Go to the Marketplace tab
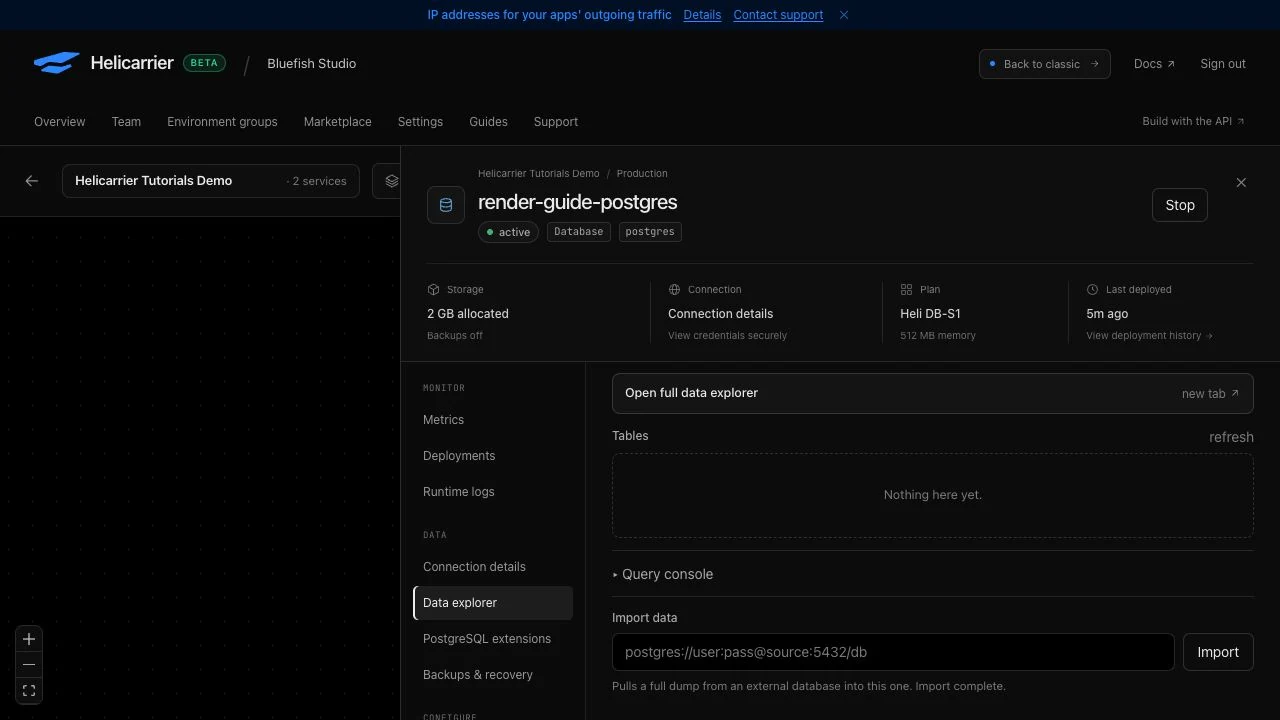This screenshot has width=1280, height=720. tap(337, 122)
